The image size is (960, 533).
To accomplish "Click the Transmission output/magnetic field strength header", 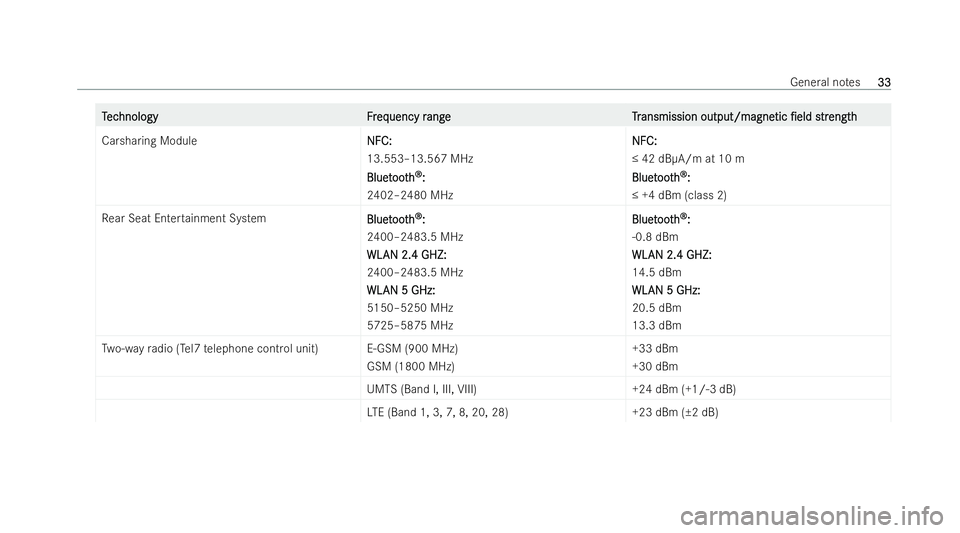I will point(744,117).
